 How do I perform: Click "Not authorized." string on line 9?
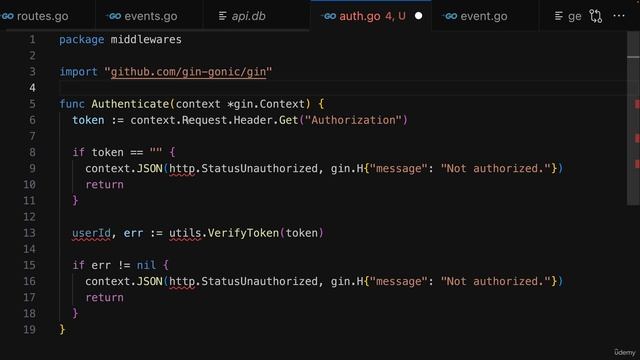click(496, 169)
